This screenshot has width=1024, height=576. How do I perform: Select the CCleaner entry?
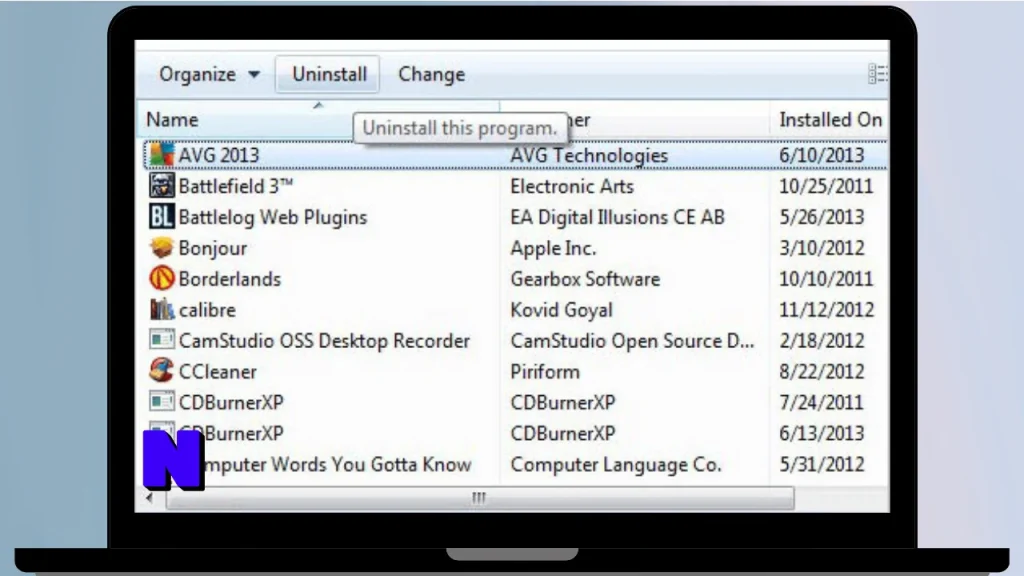tap(217, 372)
